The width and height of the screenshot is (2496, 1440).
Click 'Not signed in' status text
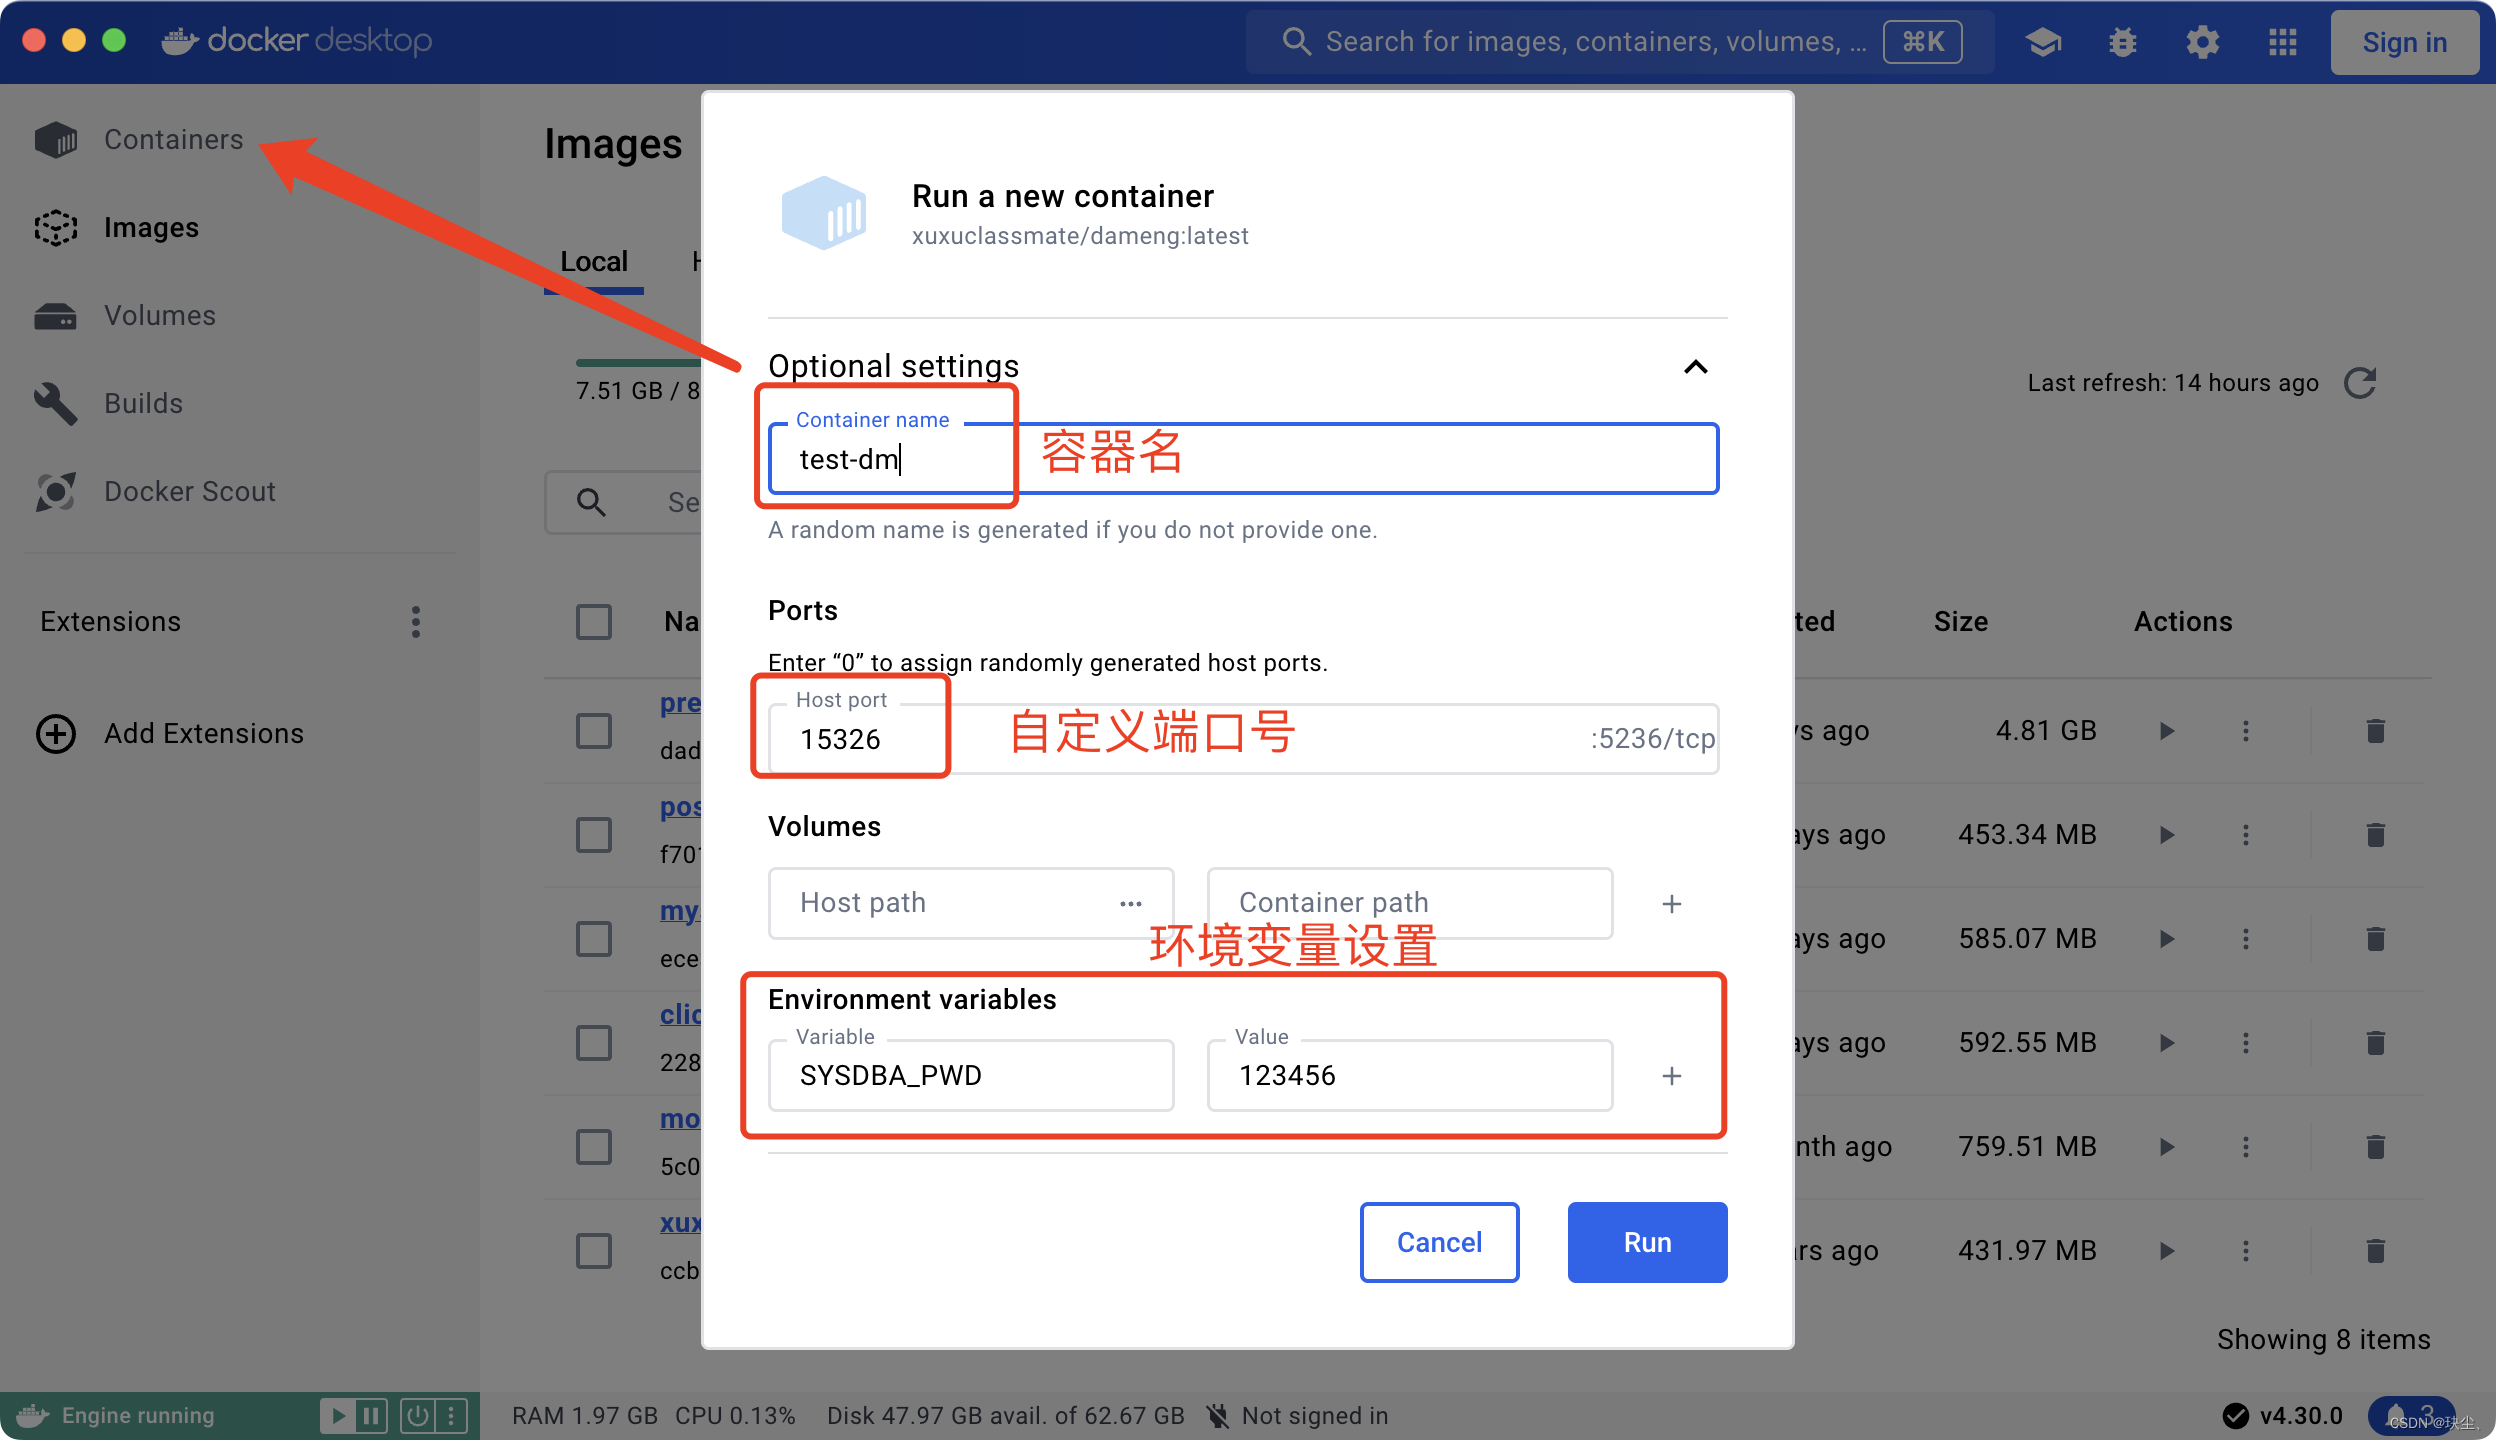[x=1315, y=1416]
